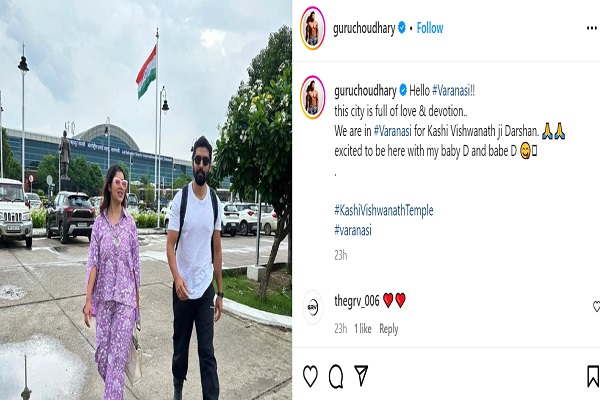600x400 pixels.
Task: Open guruchoudhary profile picture in the header
Action: (313, 28)
